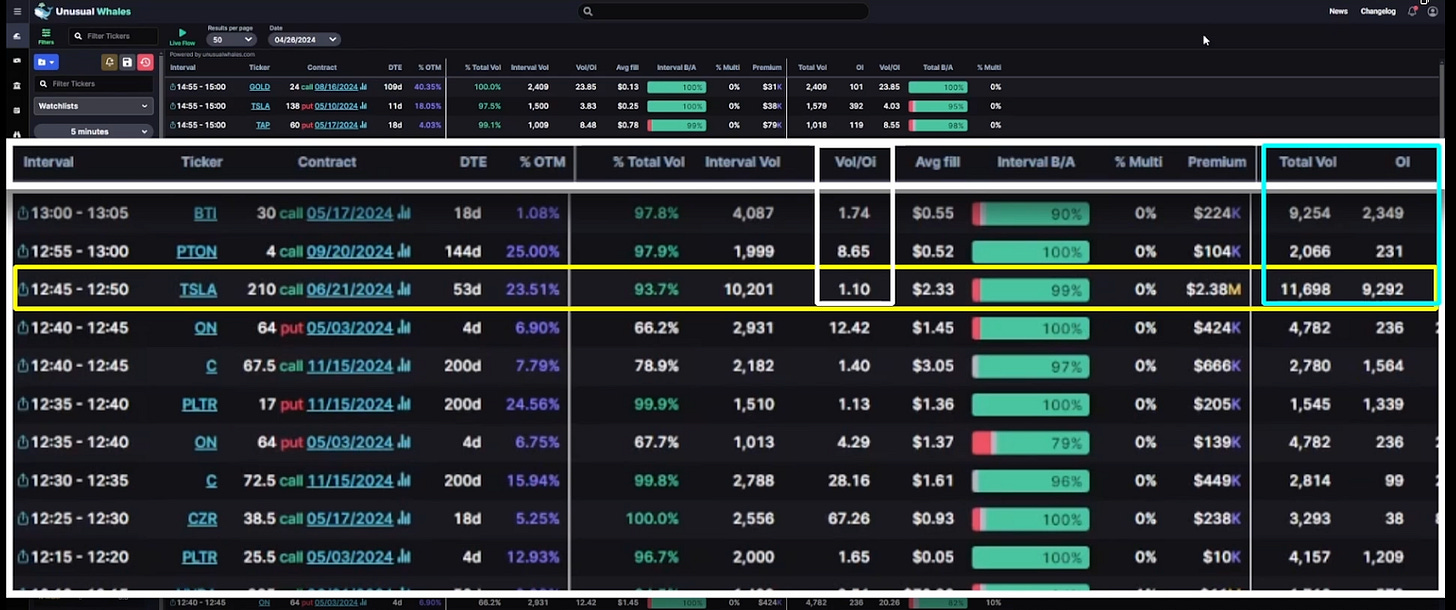
Task: Expand the blue folder dropdown button
Action: click(46, 62)
